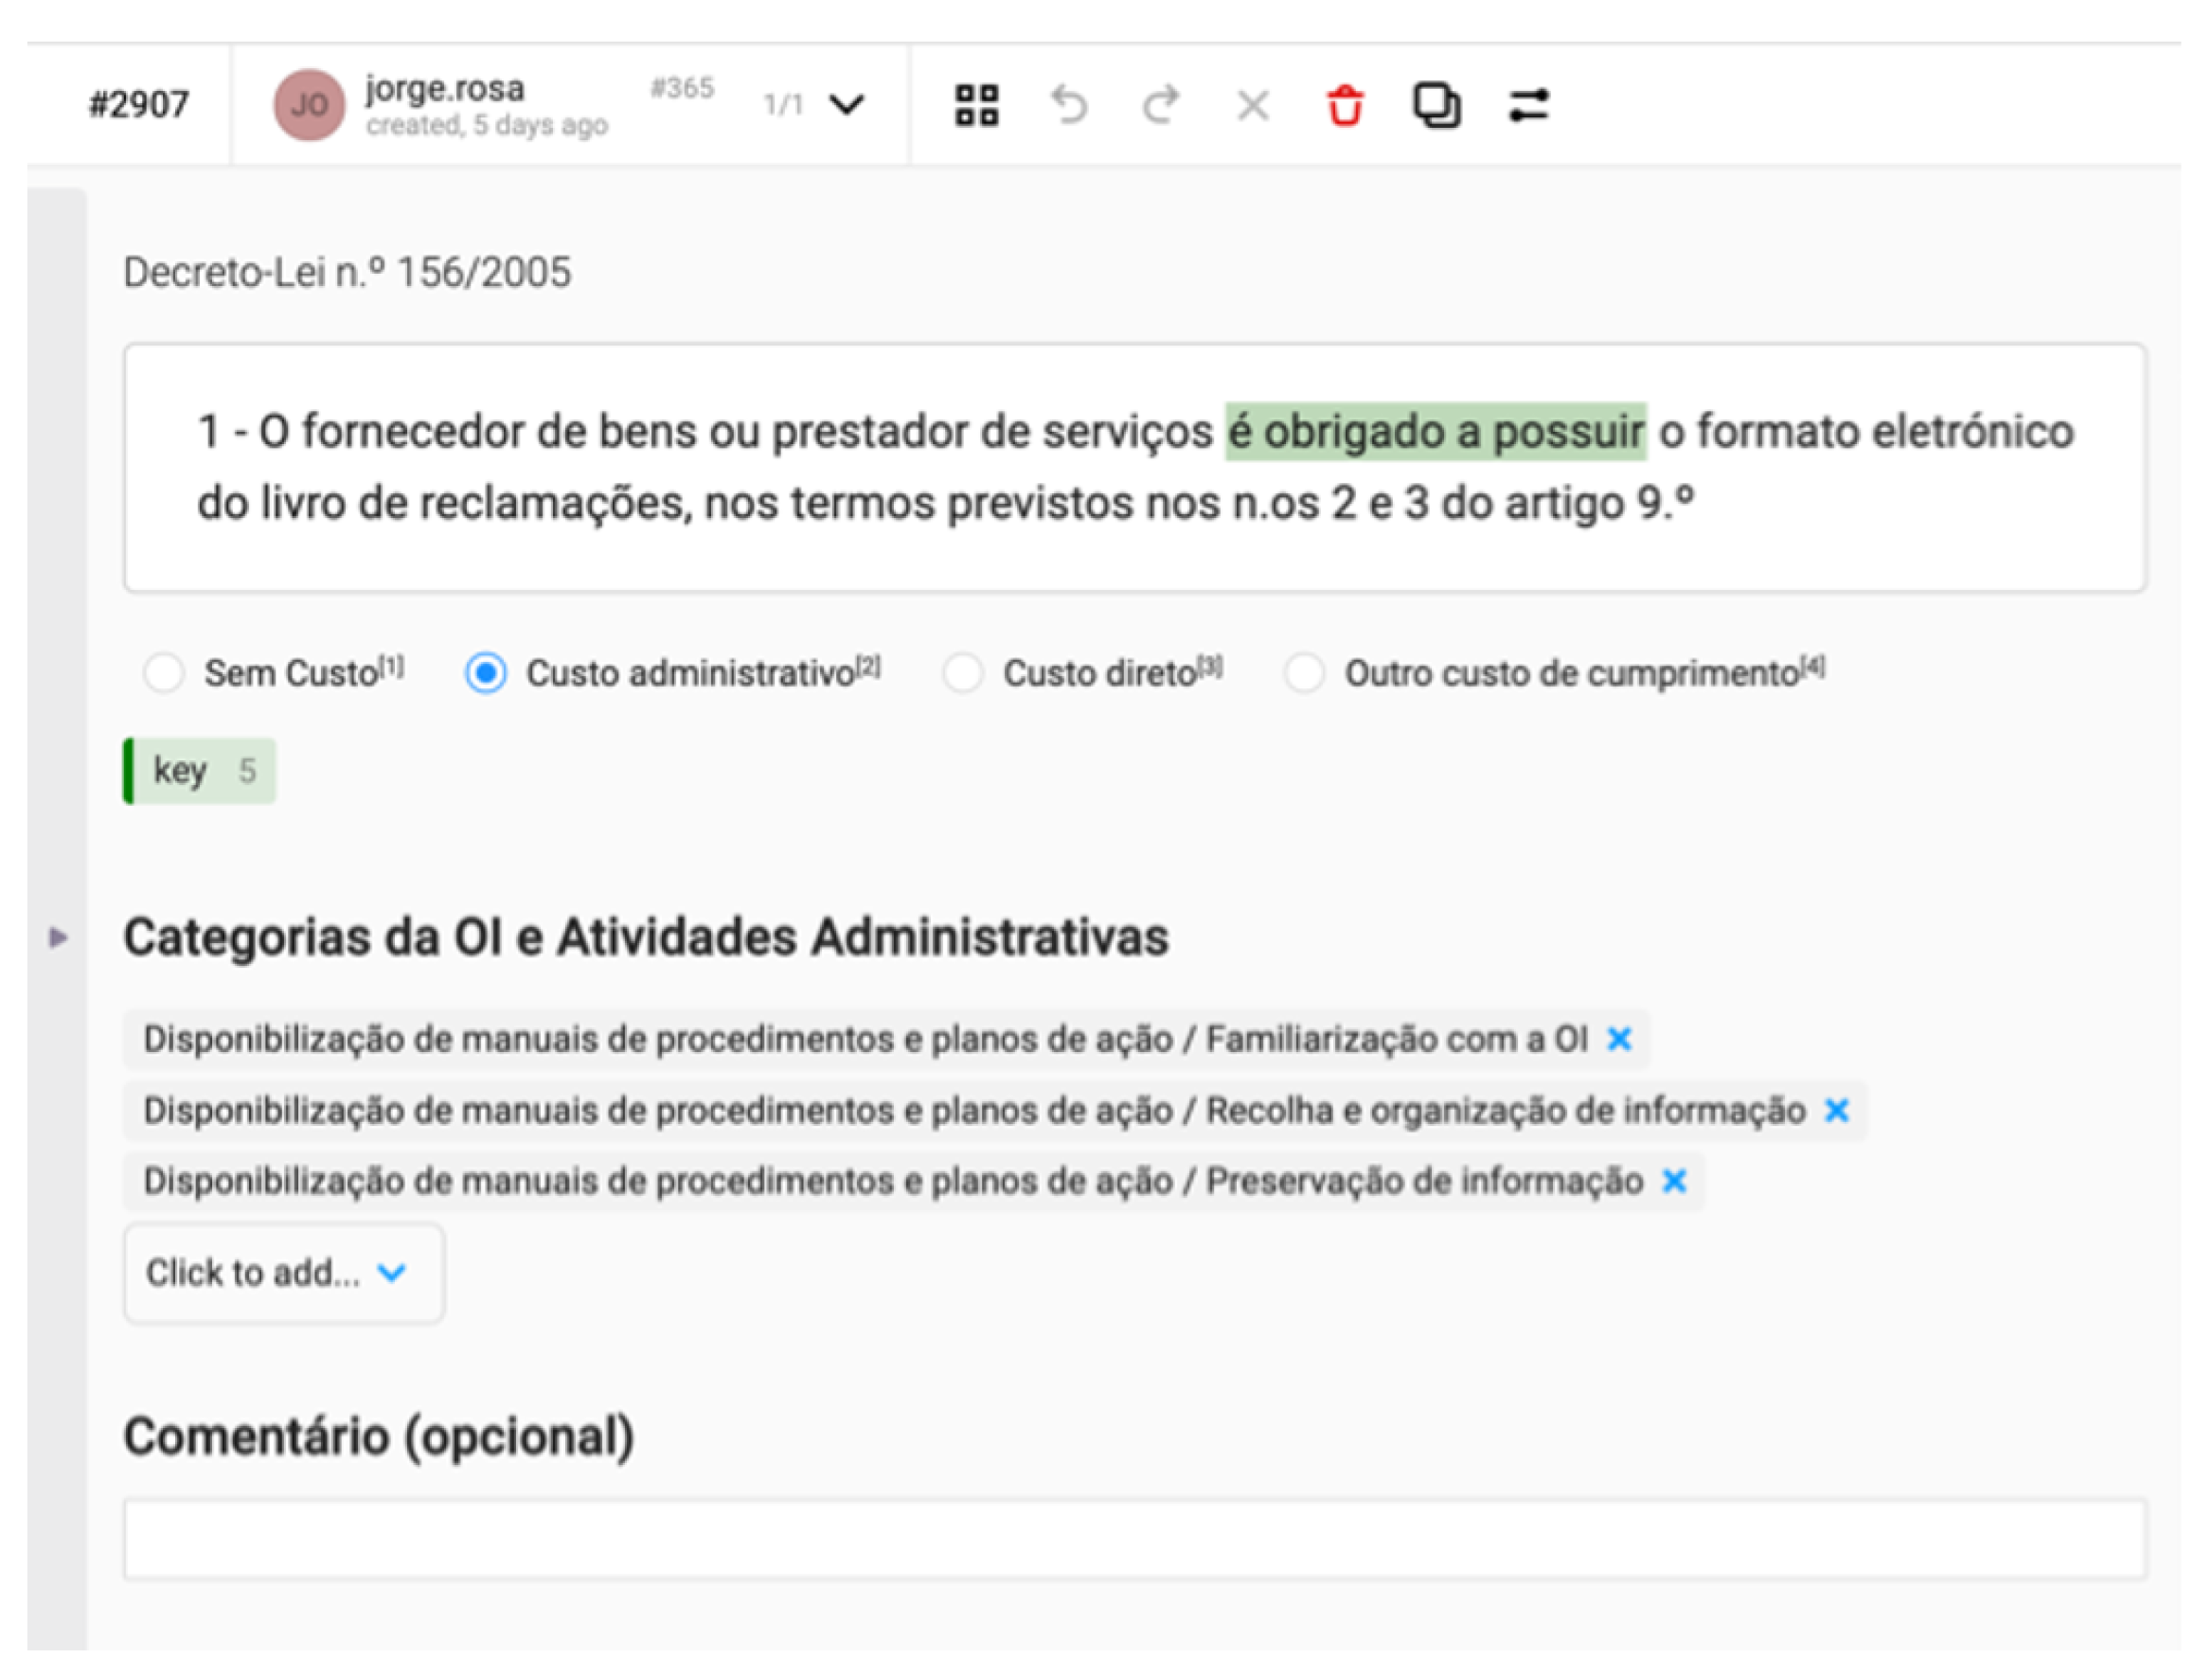Remove Recolha e organização de informação tag

click(1836, 1111)
